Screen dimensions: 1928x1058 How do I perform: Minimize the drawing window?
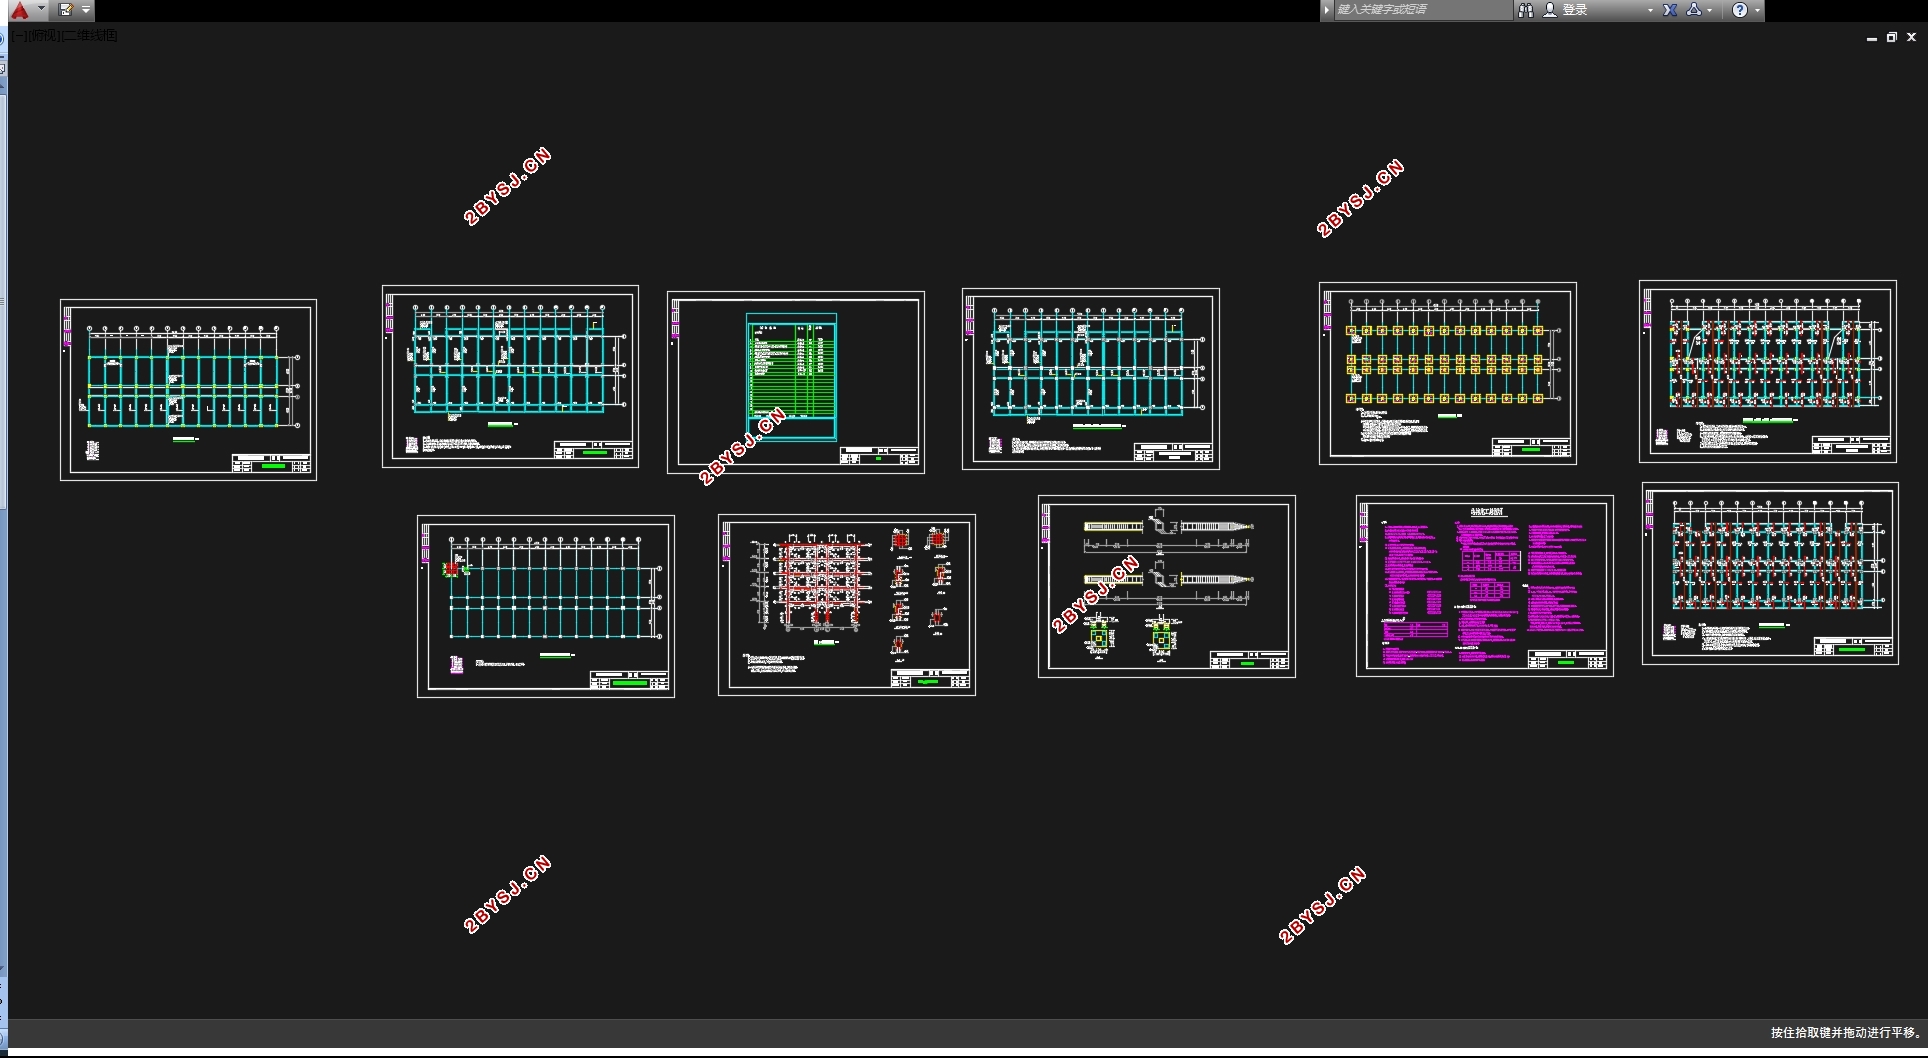(1871, 37)
